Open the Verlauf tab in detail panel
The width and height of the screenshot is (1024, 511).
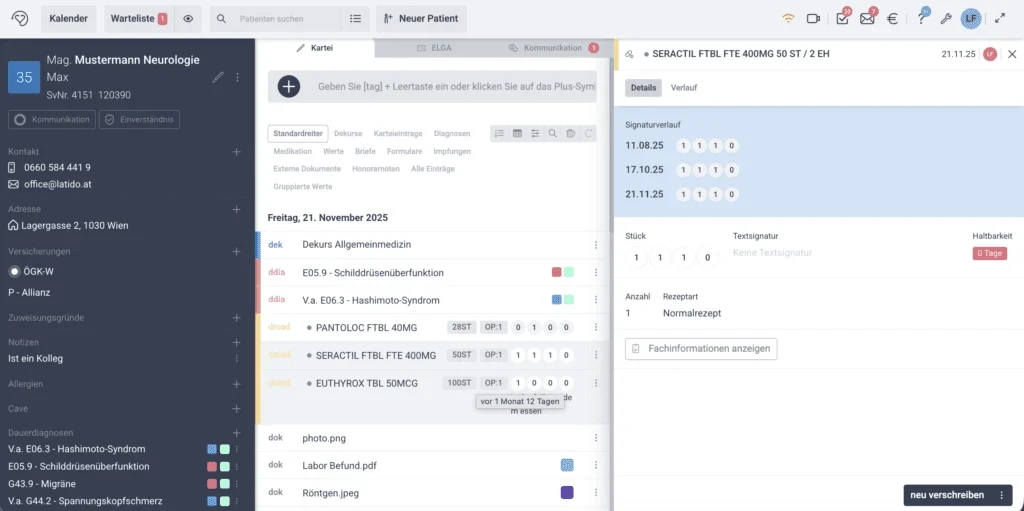(x=684, y=88)
